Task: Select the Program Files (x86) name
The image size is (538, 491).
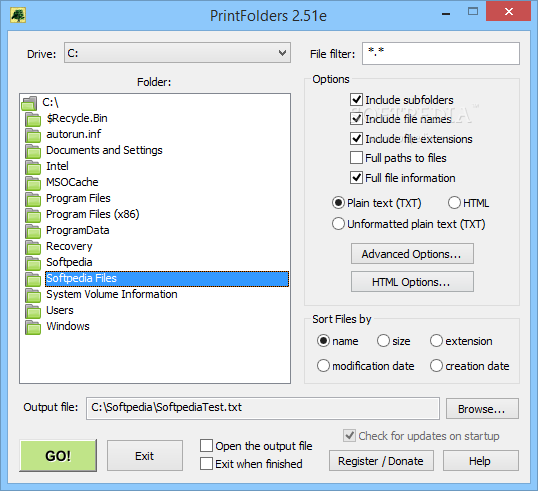Action: [93, 214]
